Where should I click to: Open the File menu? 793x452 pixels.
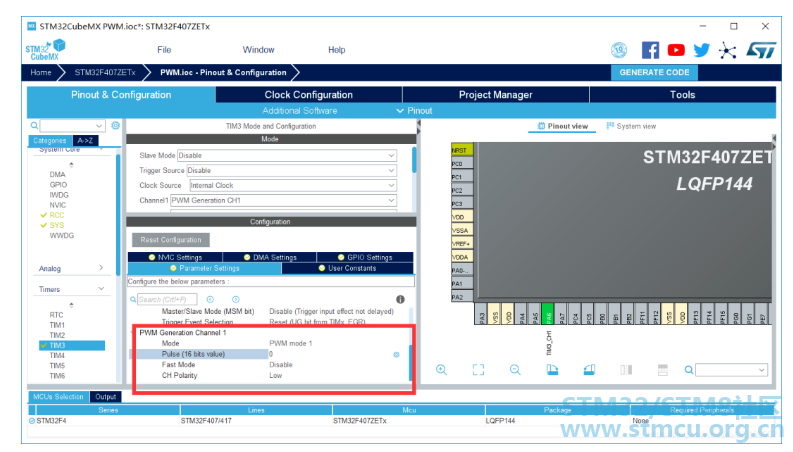(164, 50)
